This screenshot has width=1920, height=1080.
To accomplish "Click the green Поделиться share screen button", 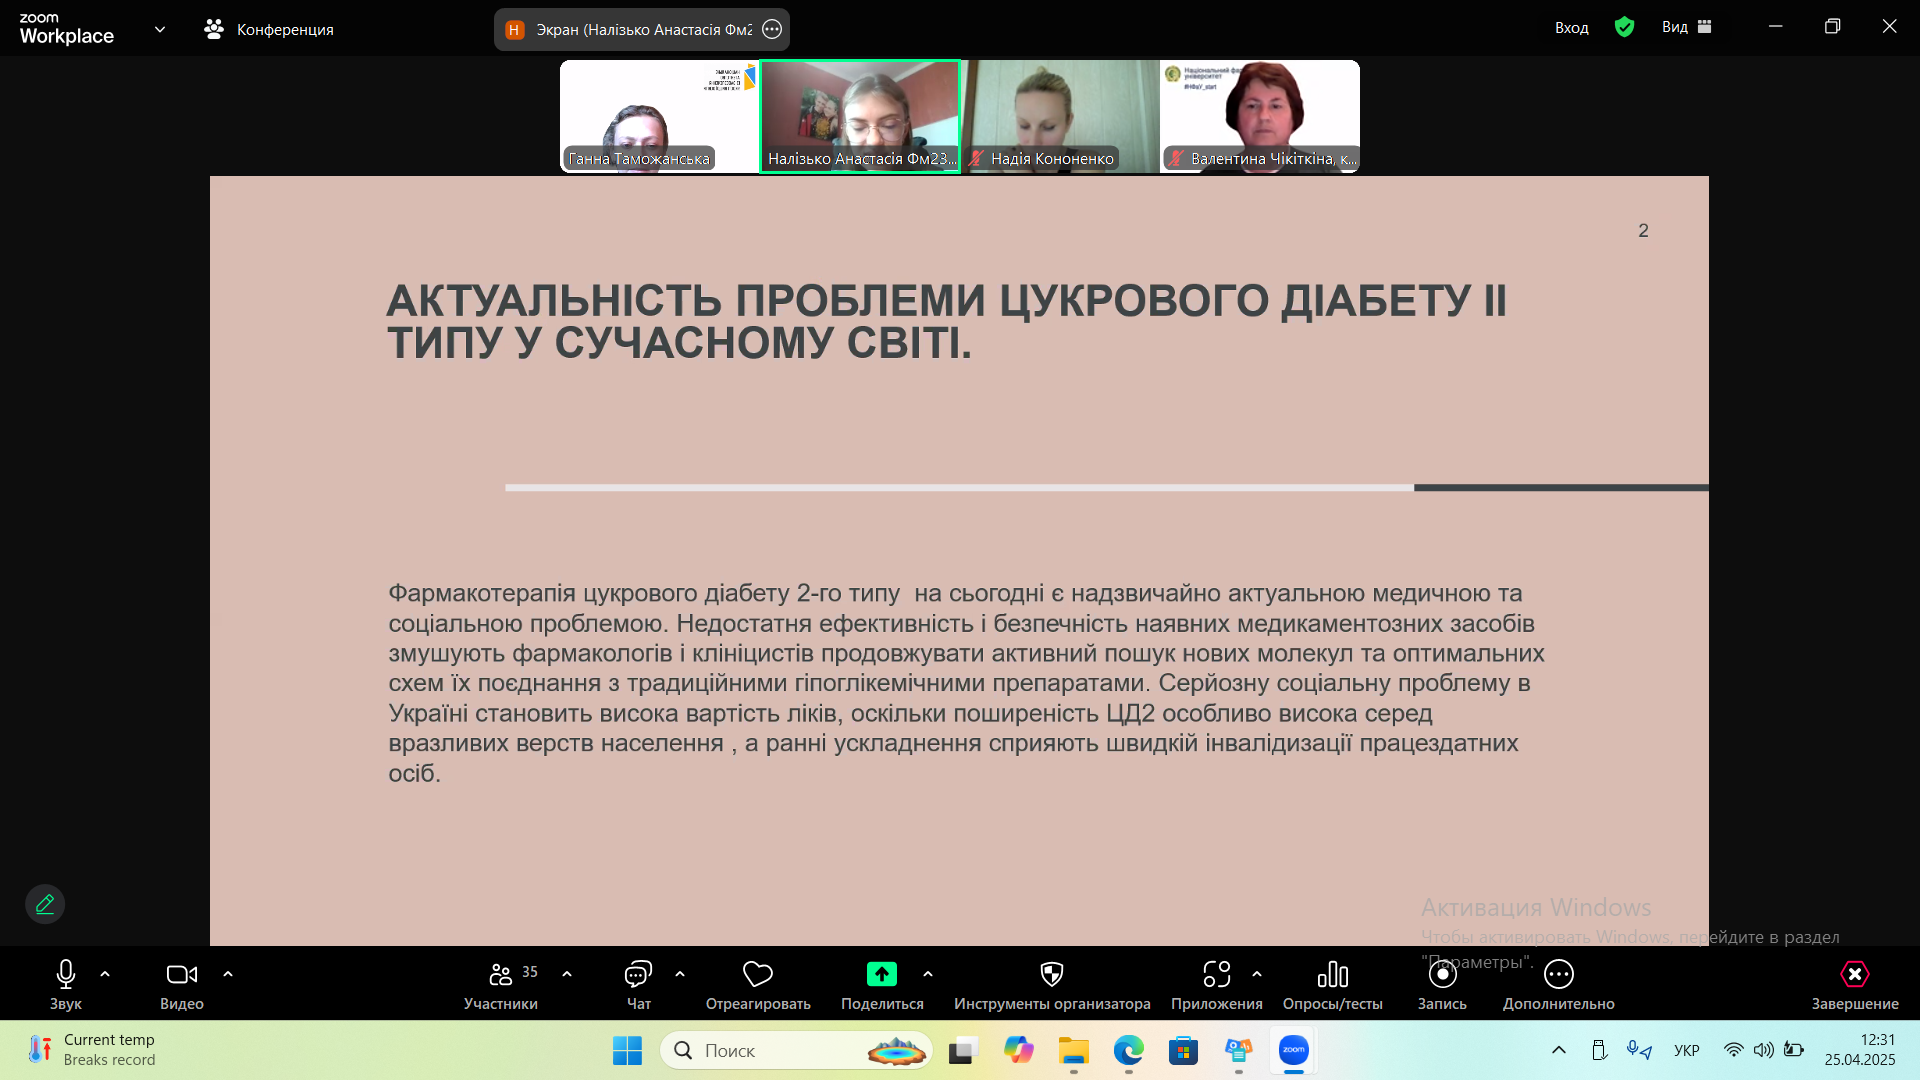I will pos(882,985).
